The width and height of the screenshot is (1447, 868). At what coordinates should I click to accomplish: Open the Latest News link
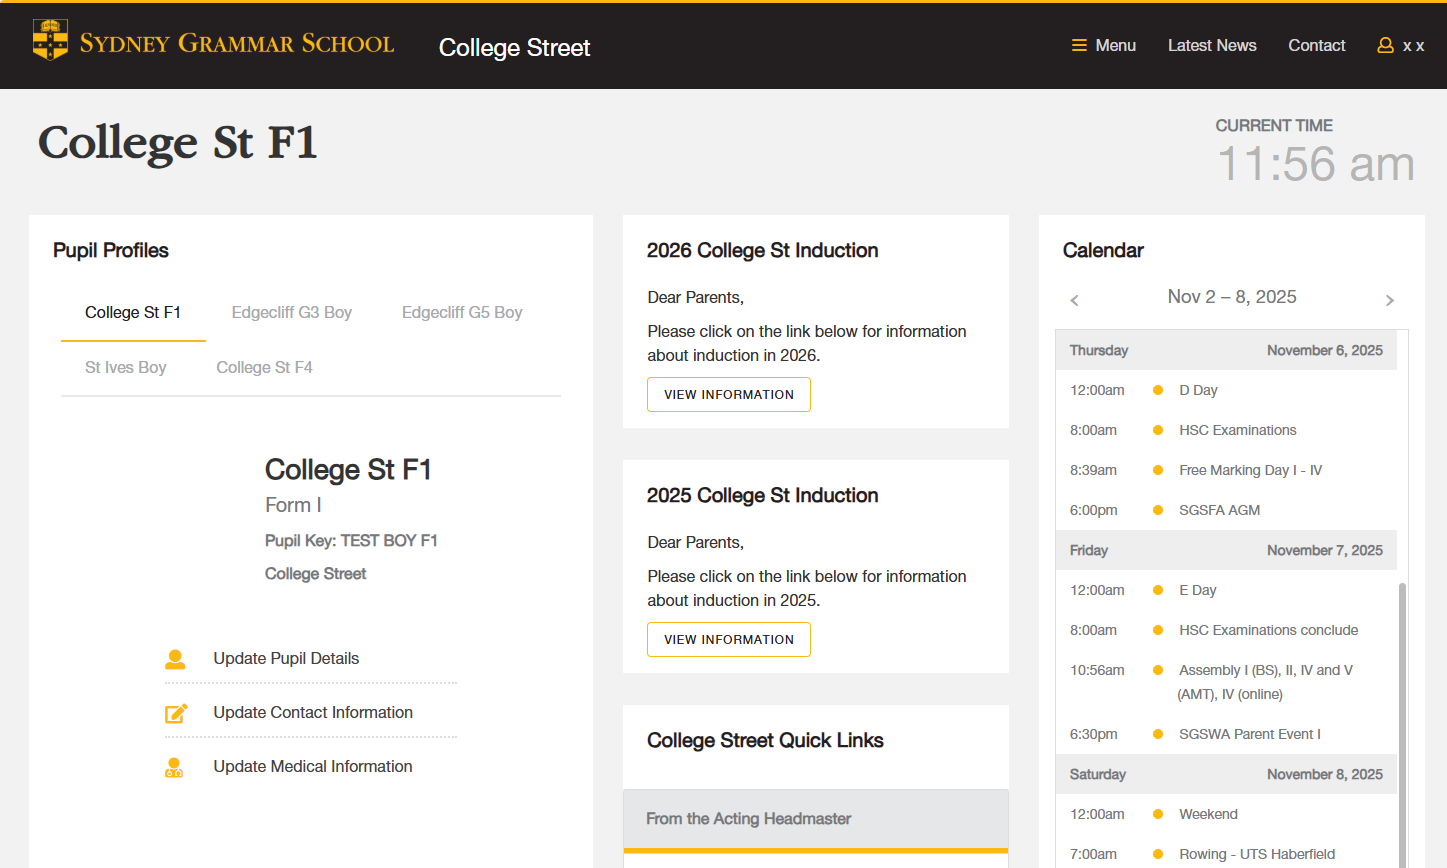[1211, 45]
